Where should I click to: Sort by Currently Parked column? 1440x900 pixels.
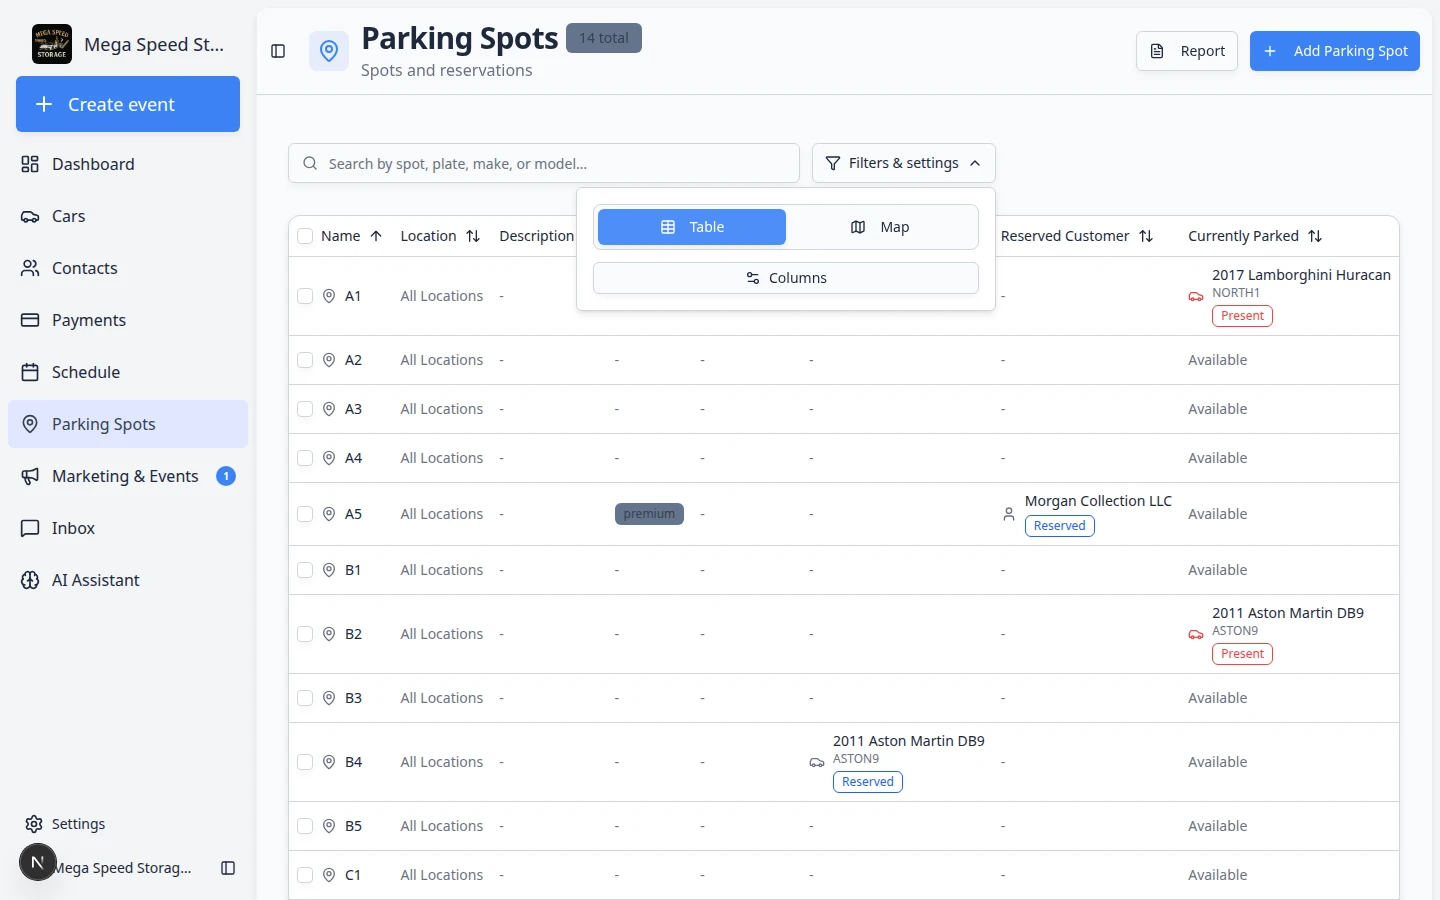[1255, 236]
